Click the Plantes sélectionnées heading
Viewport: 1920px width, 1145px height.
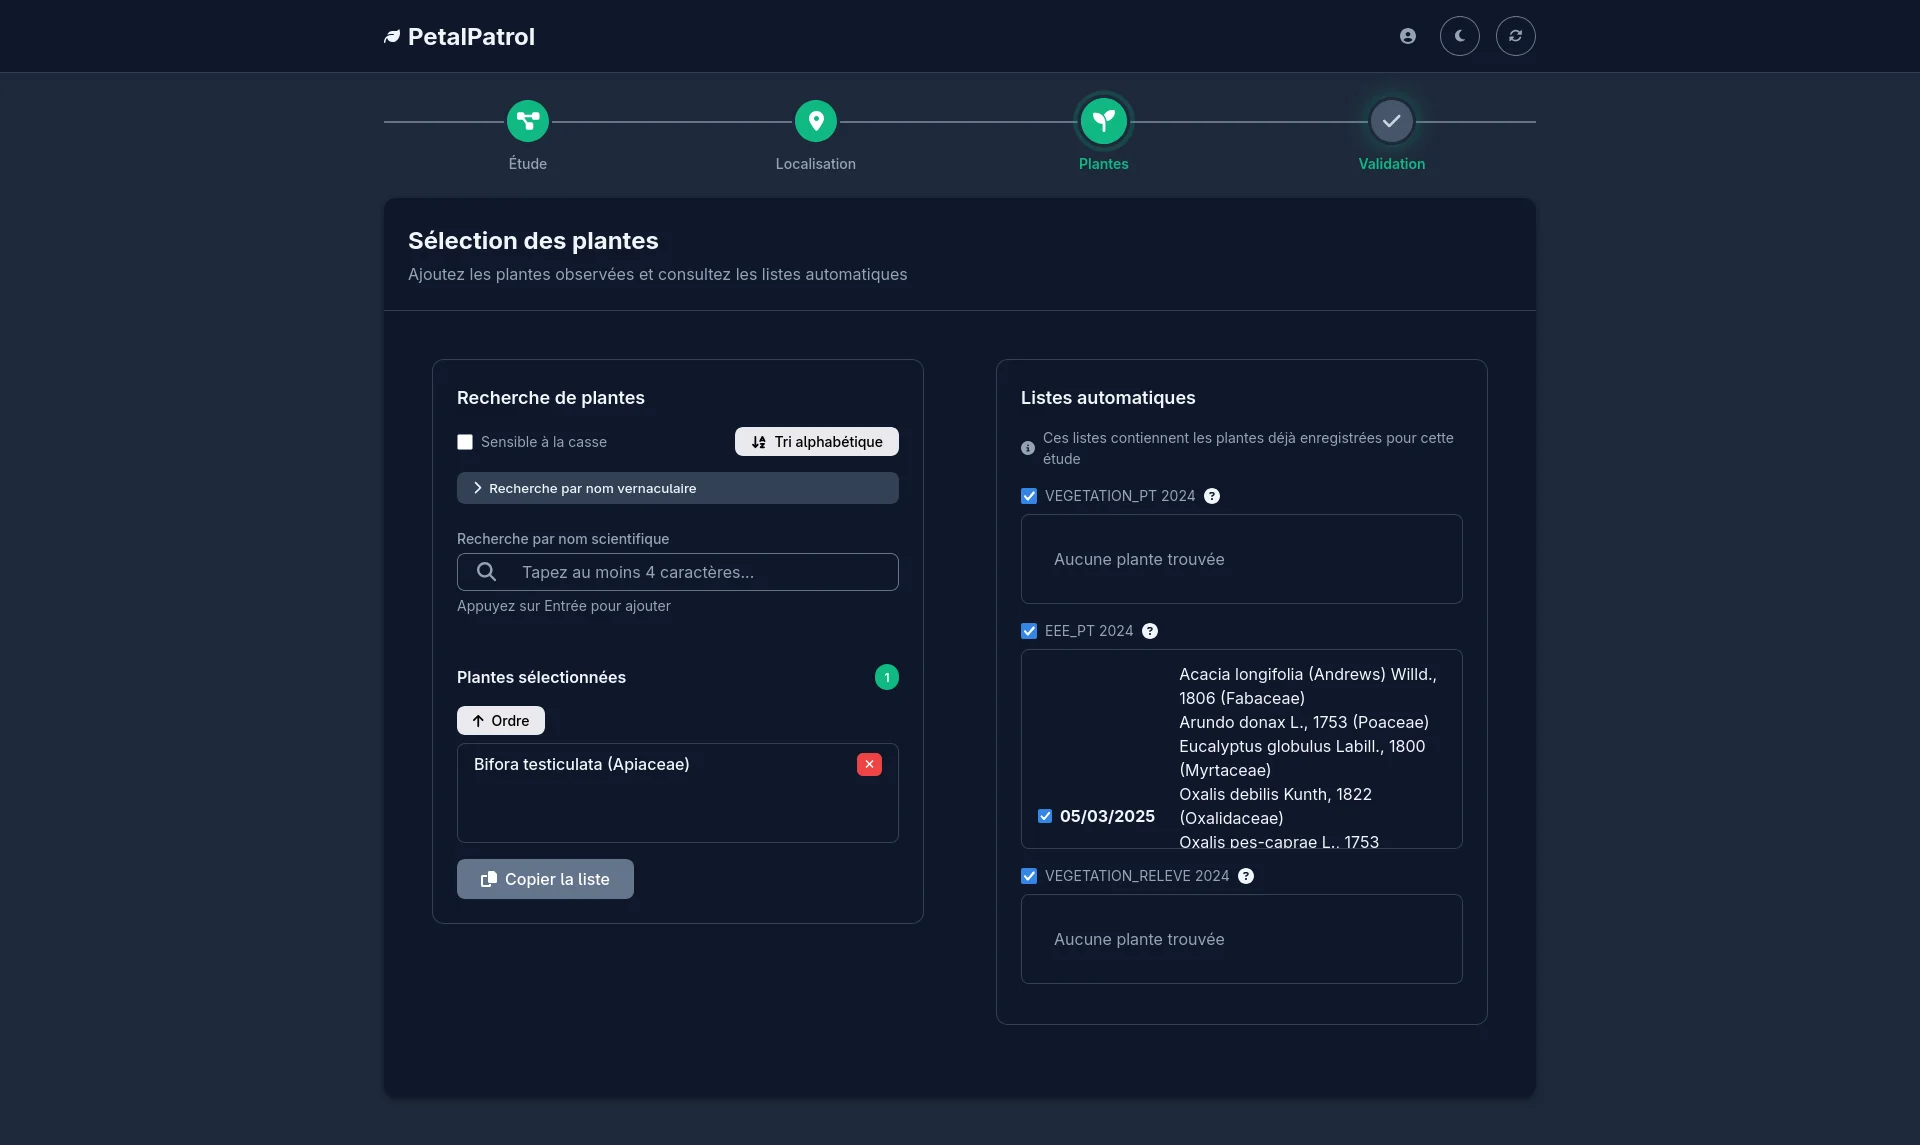tap(541, 677)
